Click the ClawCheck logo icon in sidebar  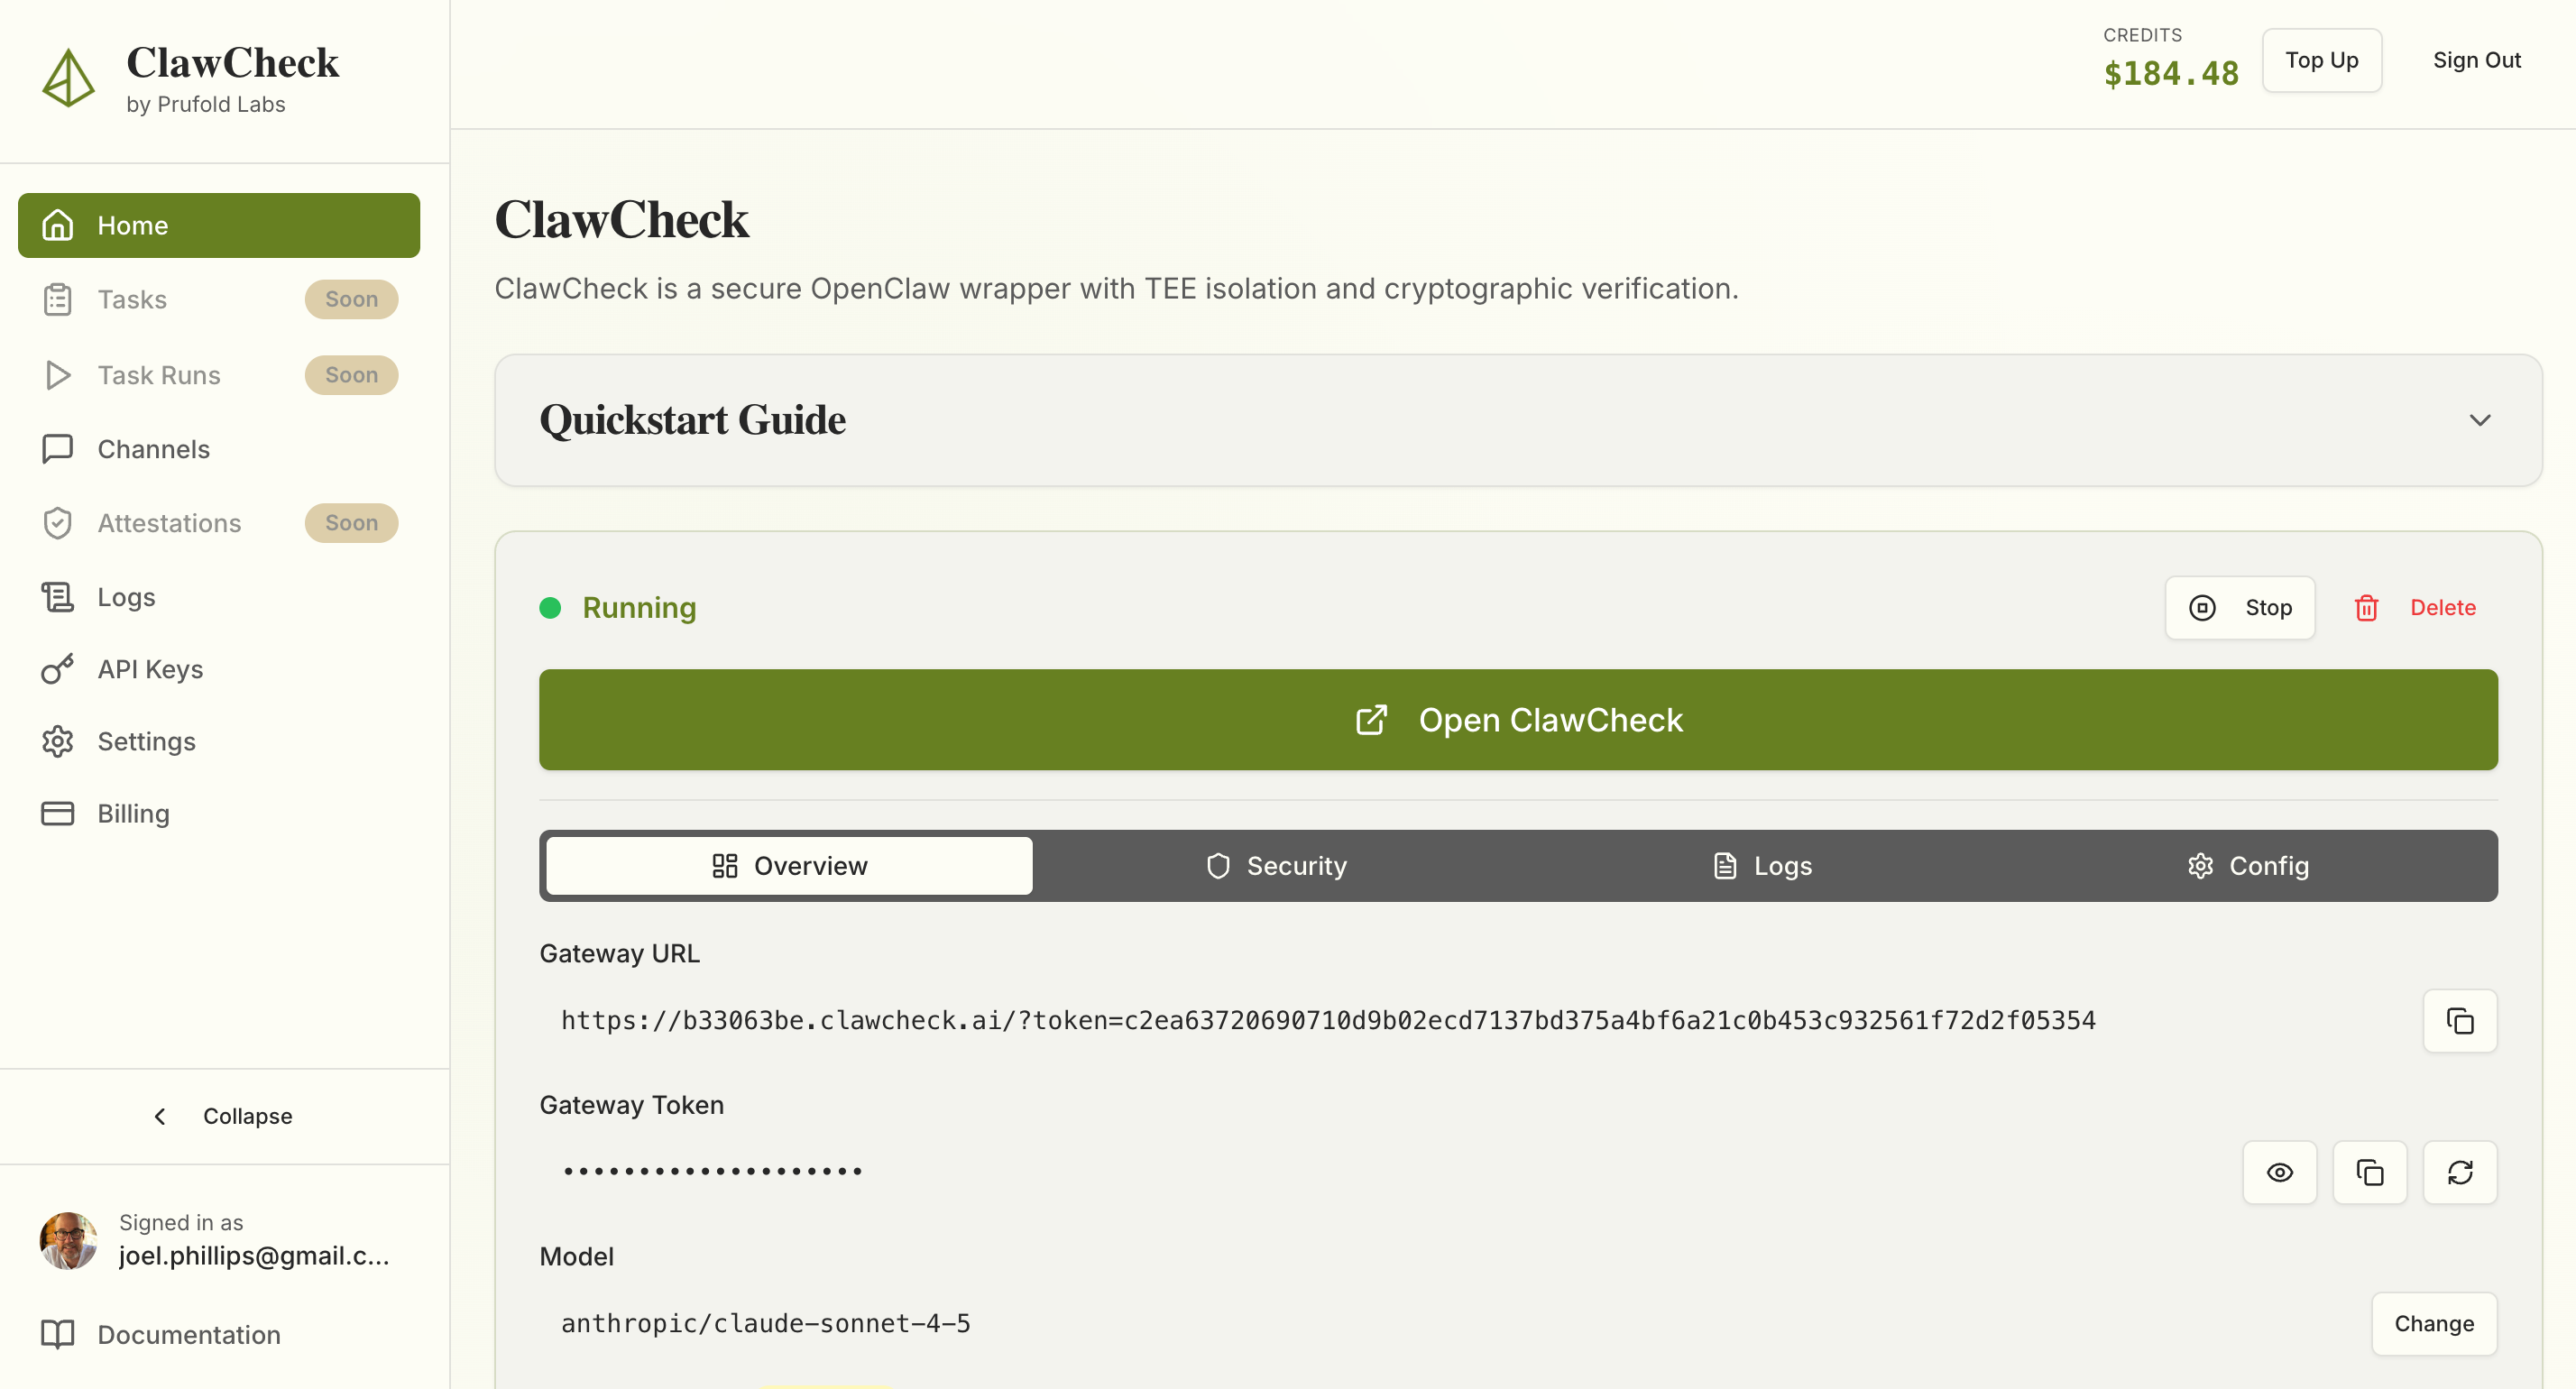pos(68,78)
